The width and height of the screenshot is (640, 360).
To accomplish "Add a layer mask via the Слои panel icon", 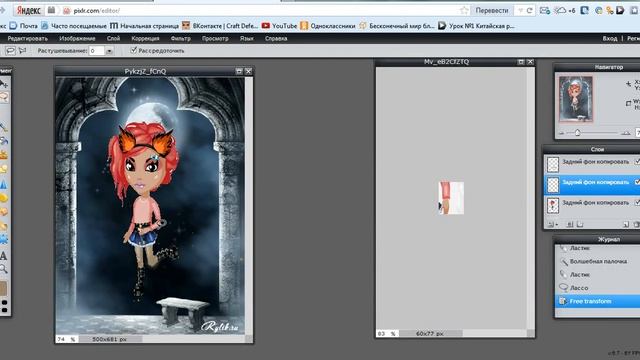I will pos(570,224).
